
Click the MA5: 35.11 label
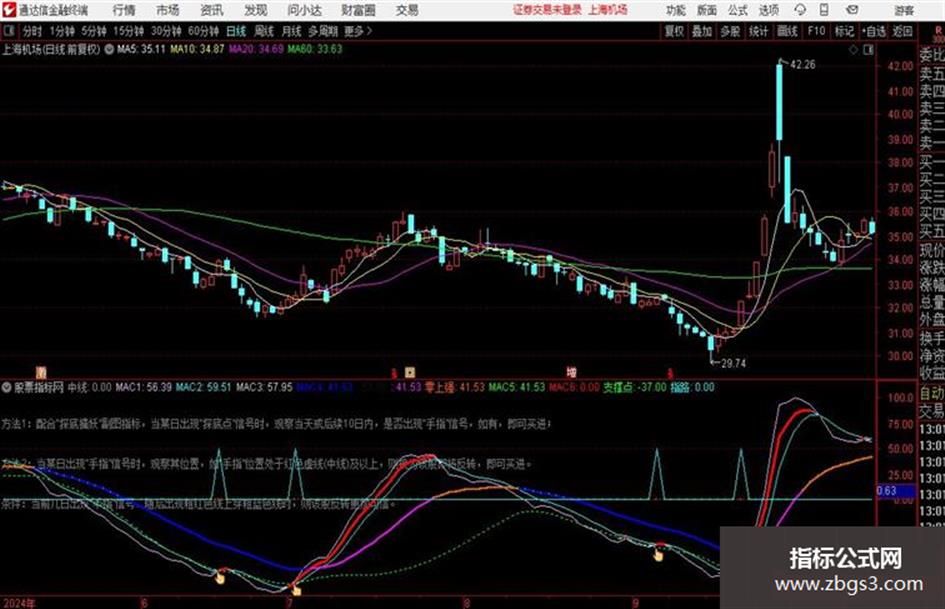click(x=141, y=49)
